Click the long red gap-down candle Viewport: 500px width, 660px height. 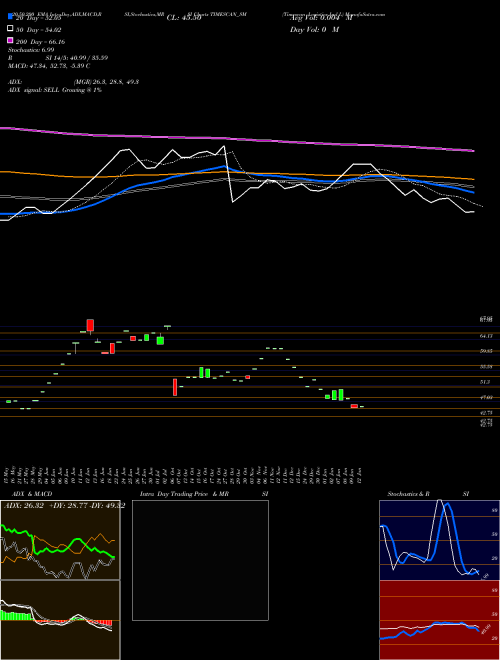tap(175, 387)
